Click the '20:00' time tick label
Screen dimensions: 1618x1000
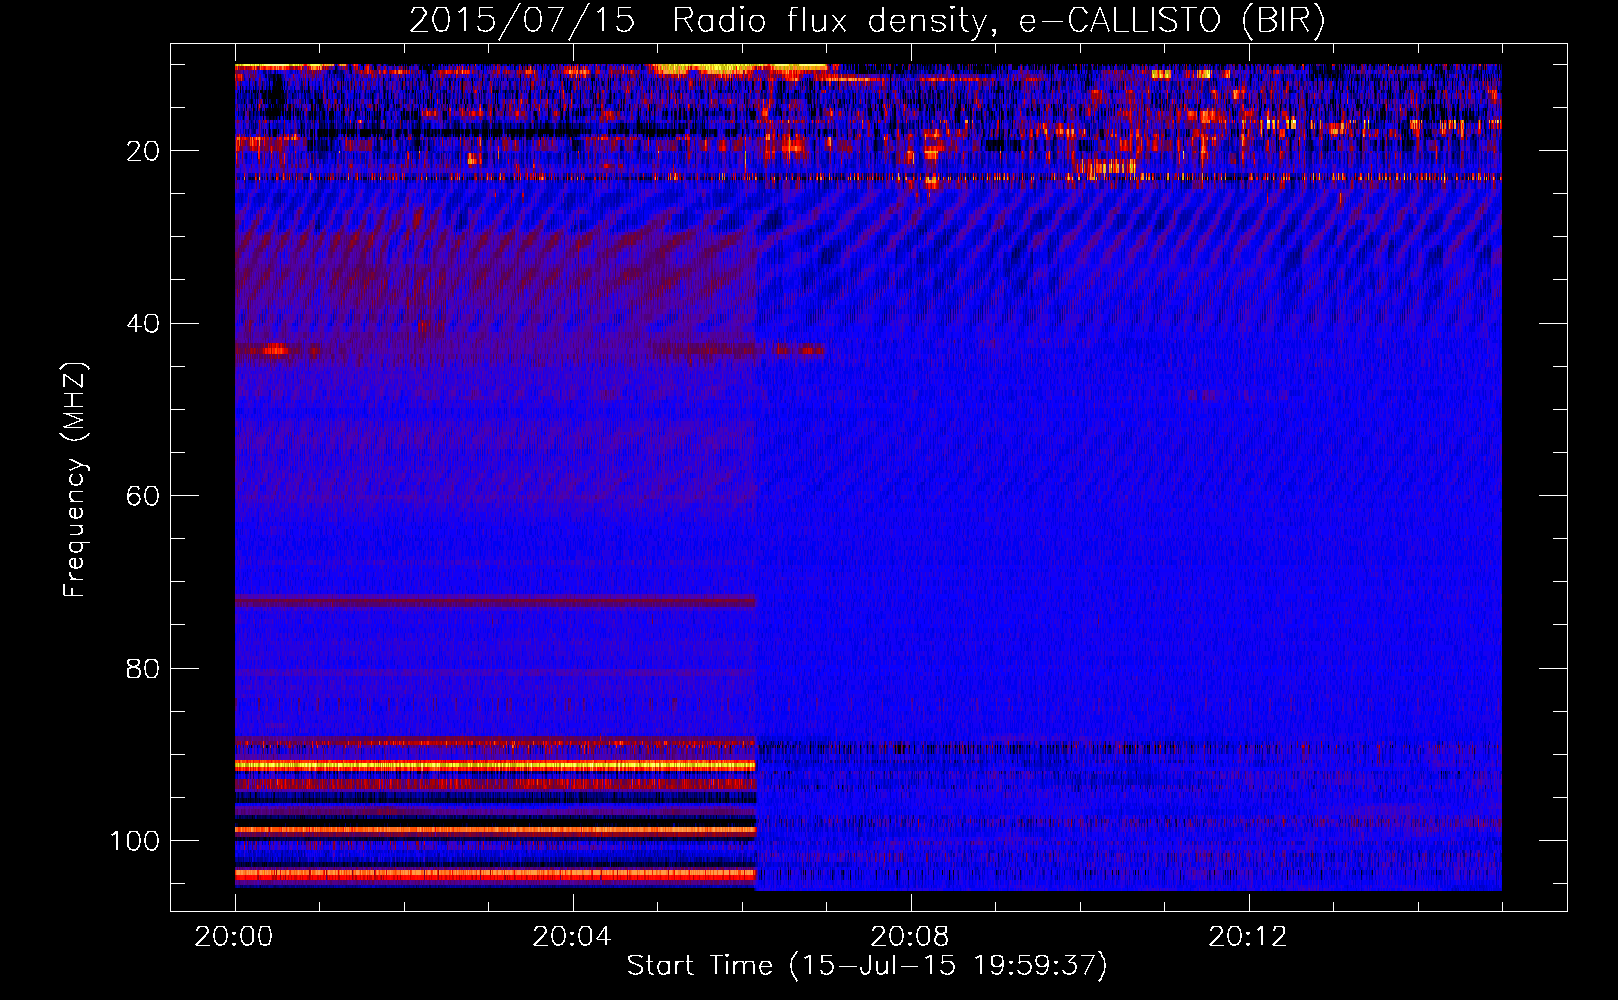coord(234,936)
